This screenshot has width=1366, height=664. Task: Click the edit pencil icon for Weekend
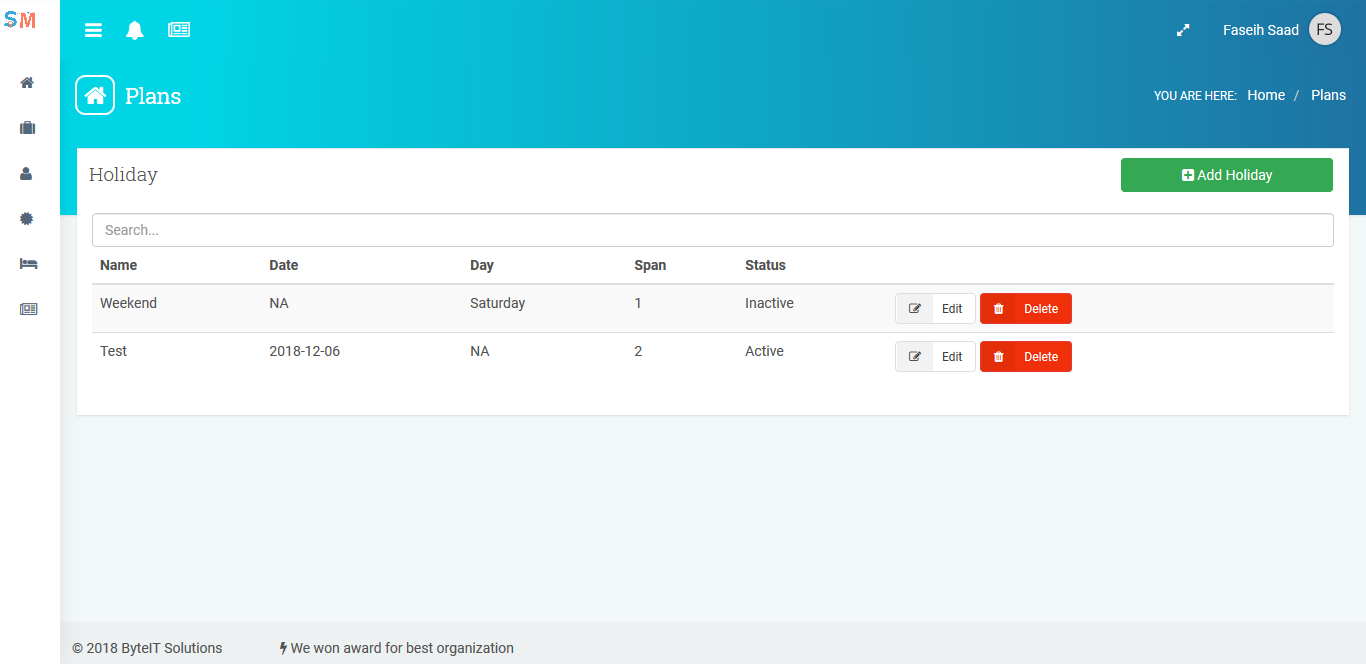(914, 309)
